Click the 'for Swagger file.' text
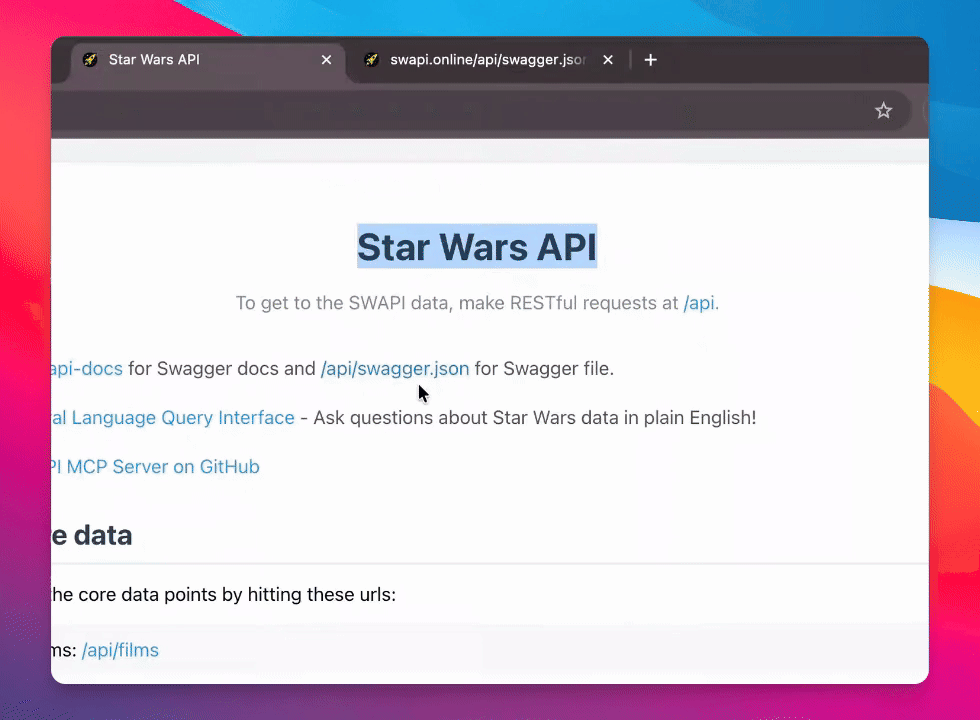980x720 pixels. point(544,369)
